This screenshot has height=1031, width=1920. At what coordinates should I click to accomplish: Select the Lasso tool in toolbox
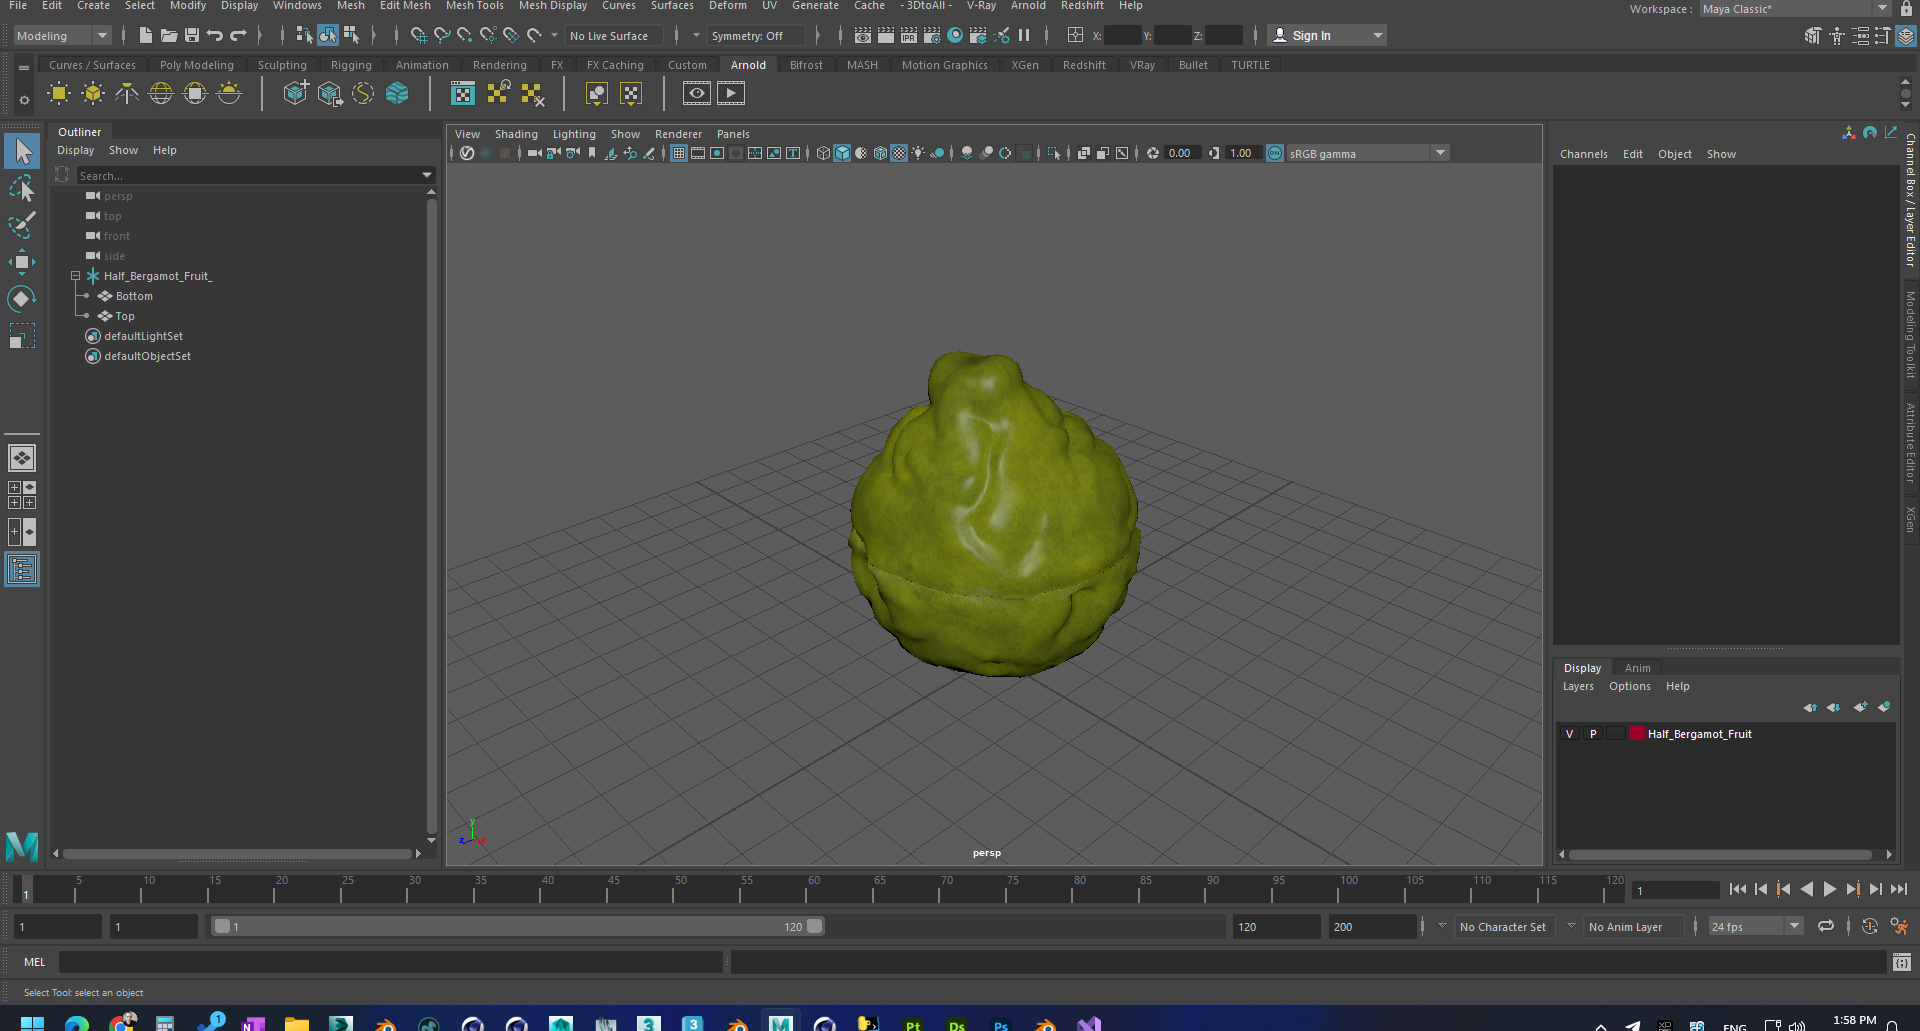pos(21,188)
